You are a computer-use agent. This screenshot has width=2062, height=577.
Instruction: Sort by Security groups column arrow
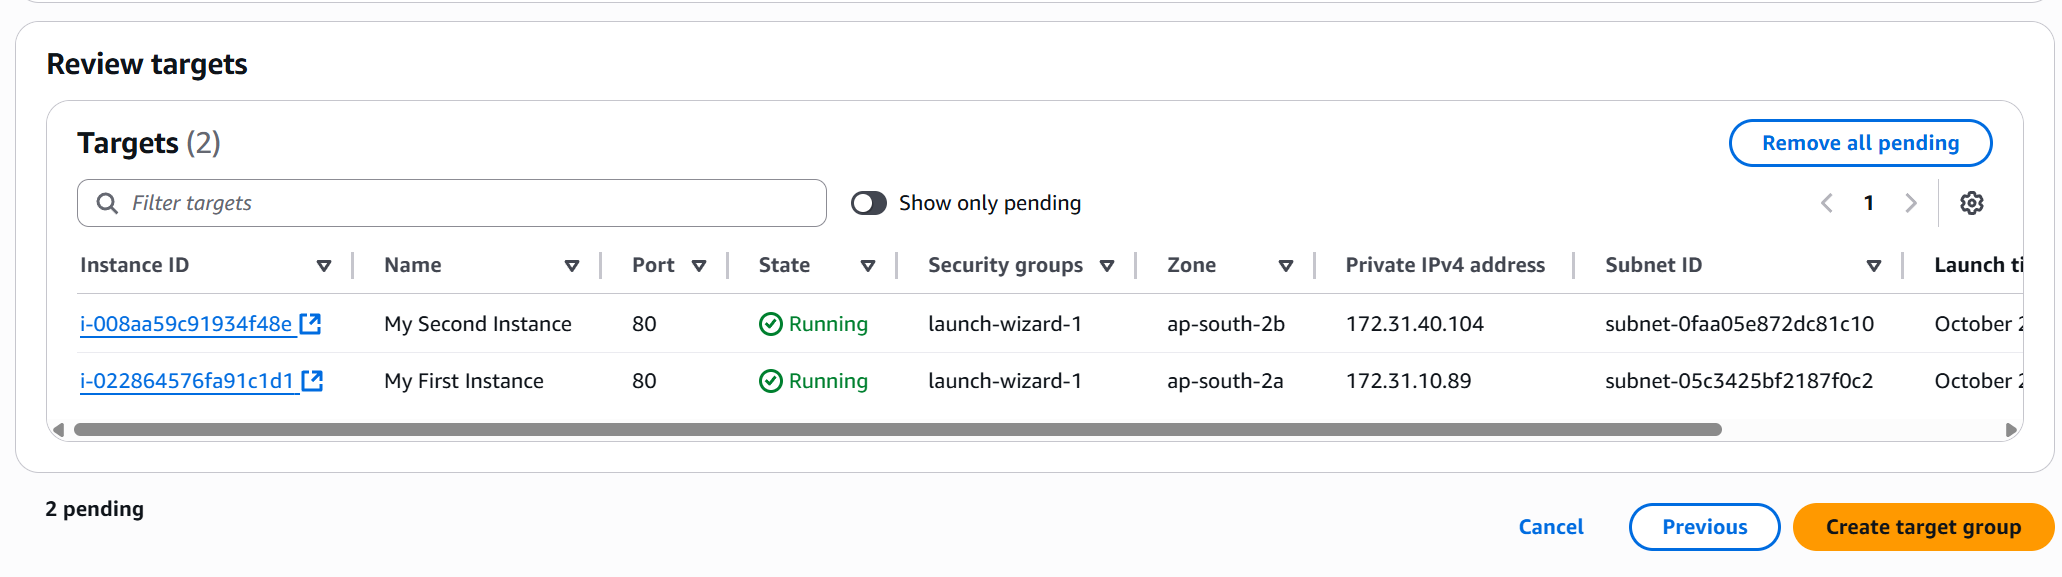(x=1107, y=266)
